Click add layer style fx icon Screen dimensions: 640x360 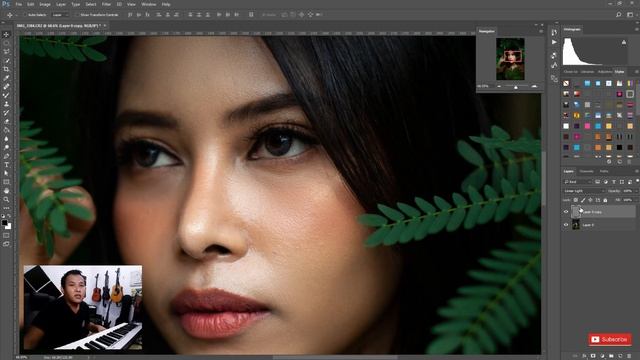[584, 356]
